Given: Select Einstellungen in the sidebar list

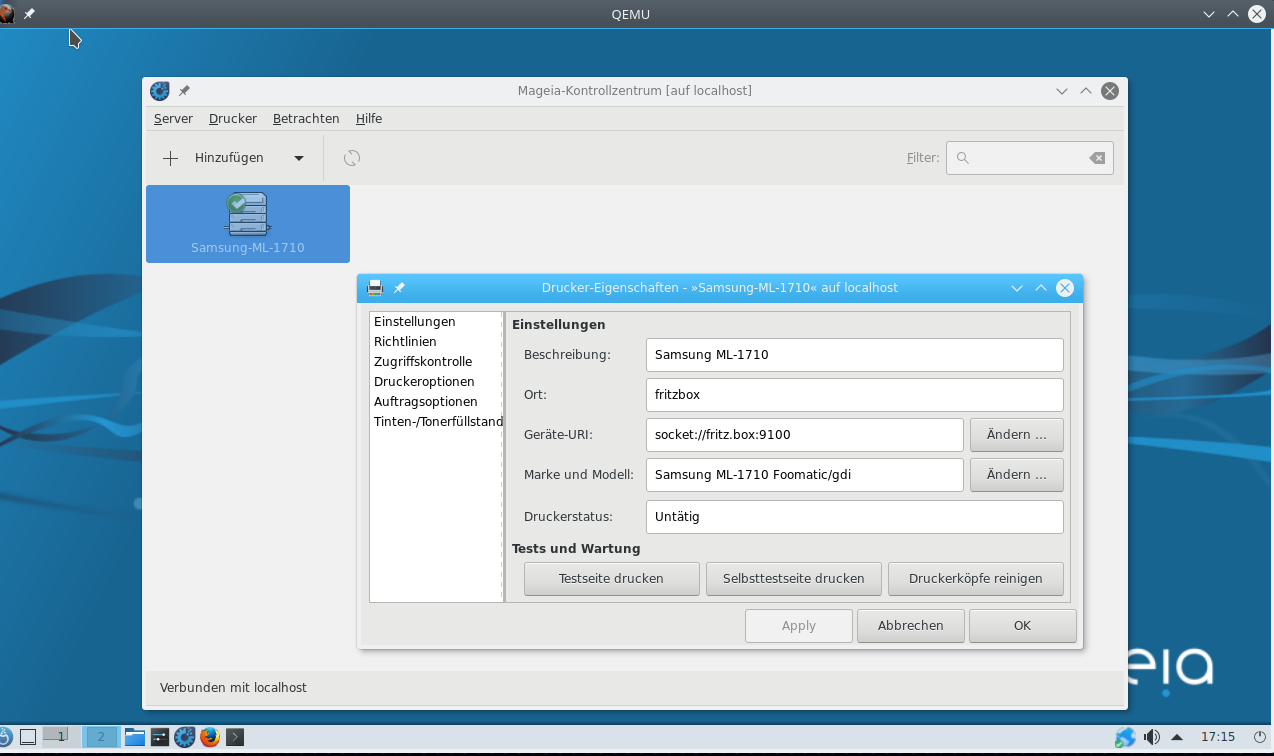Looking at the screenshot, I should click(x=436, y=322).
